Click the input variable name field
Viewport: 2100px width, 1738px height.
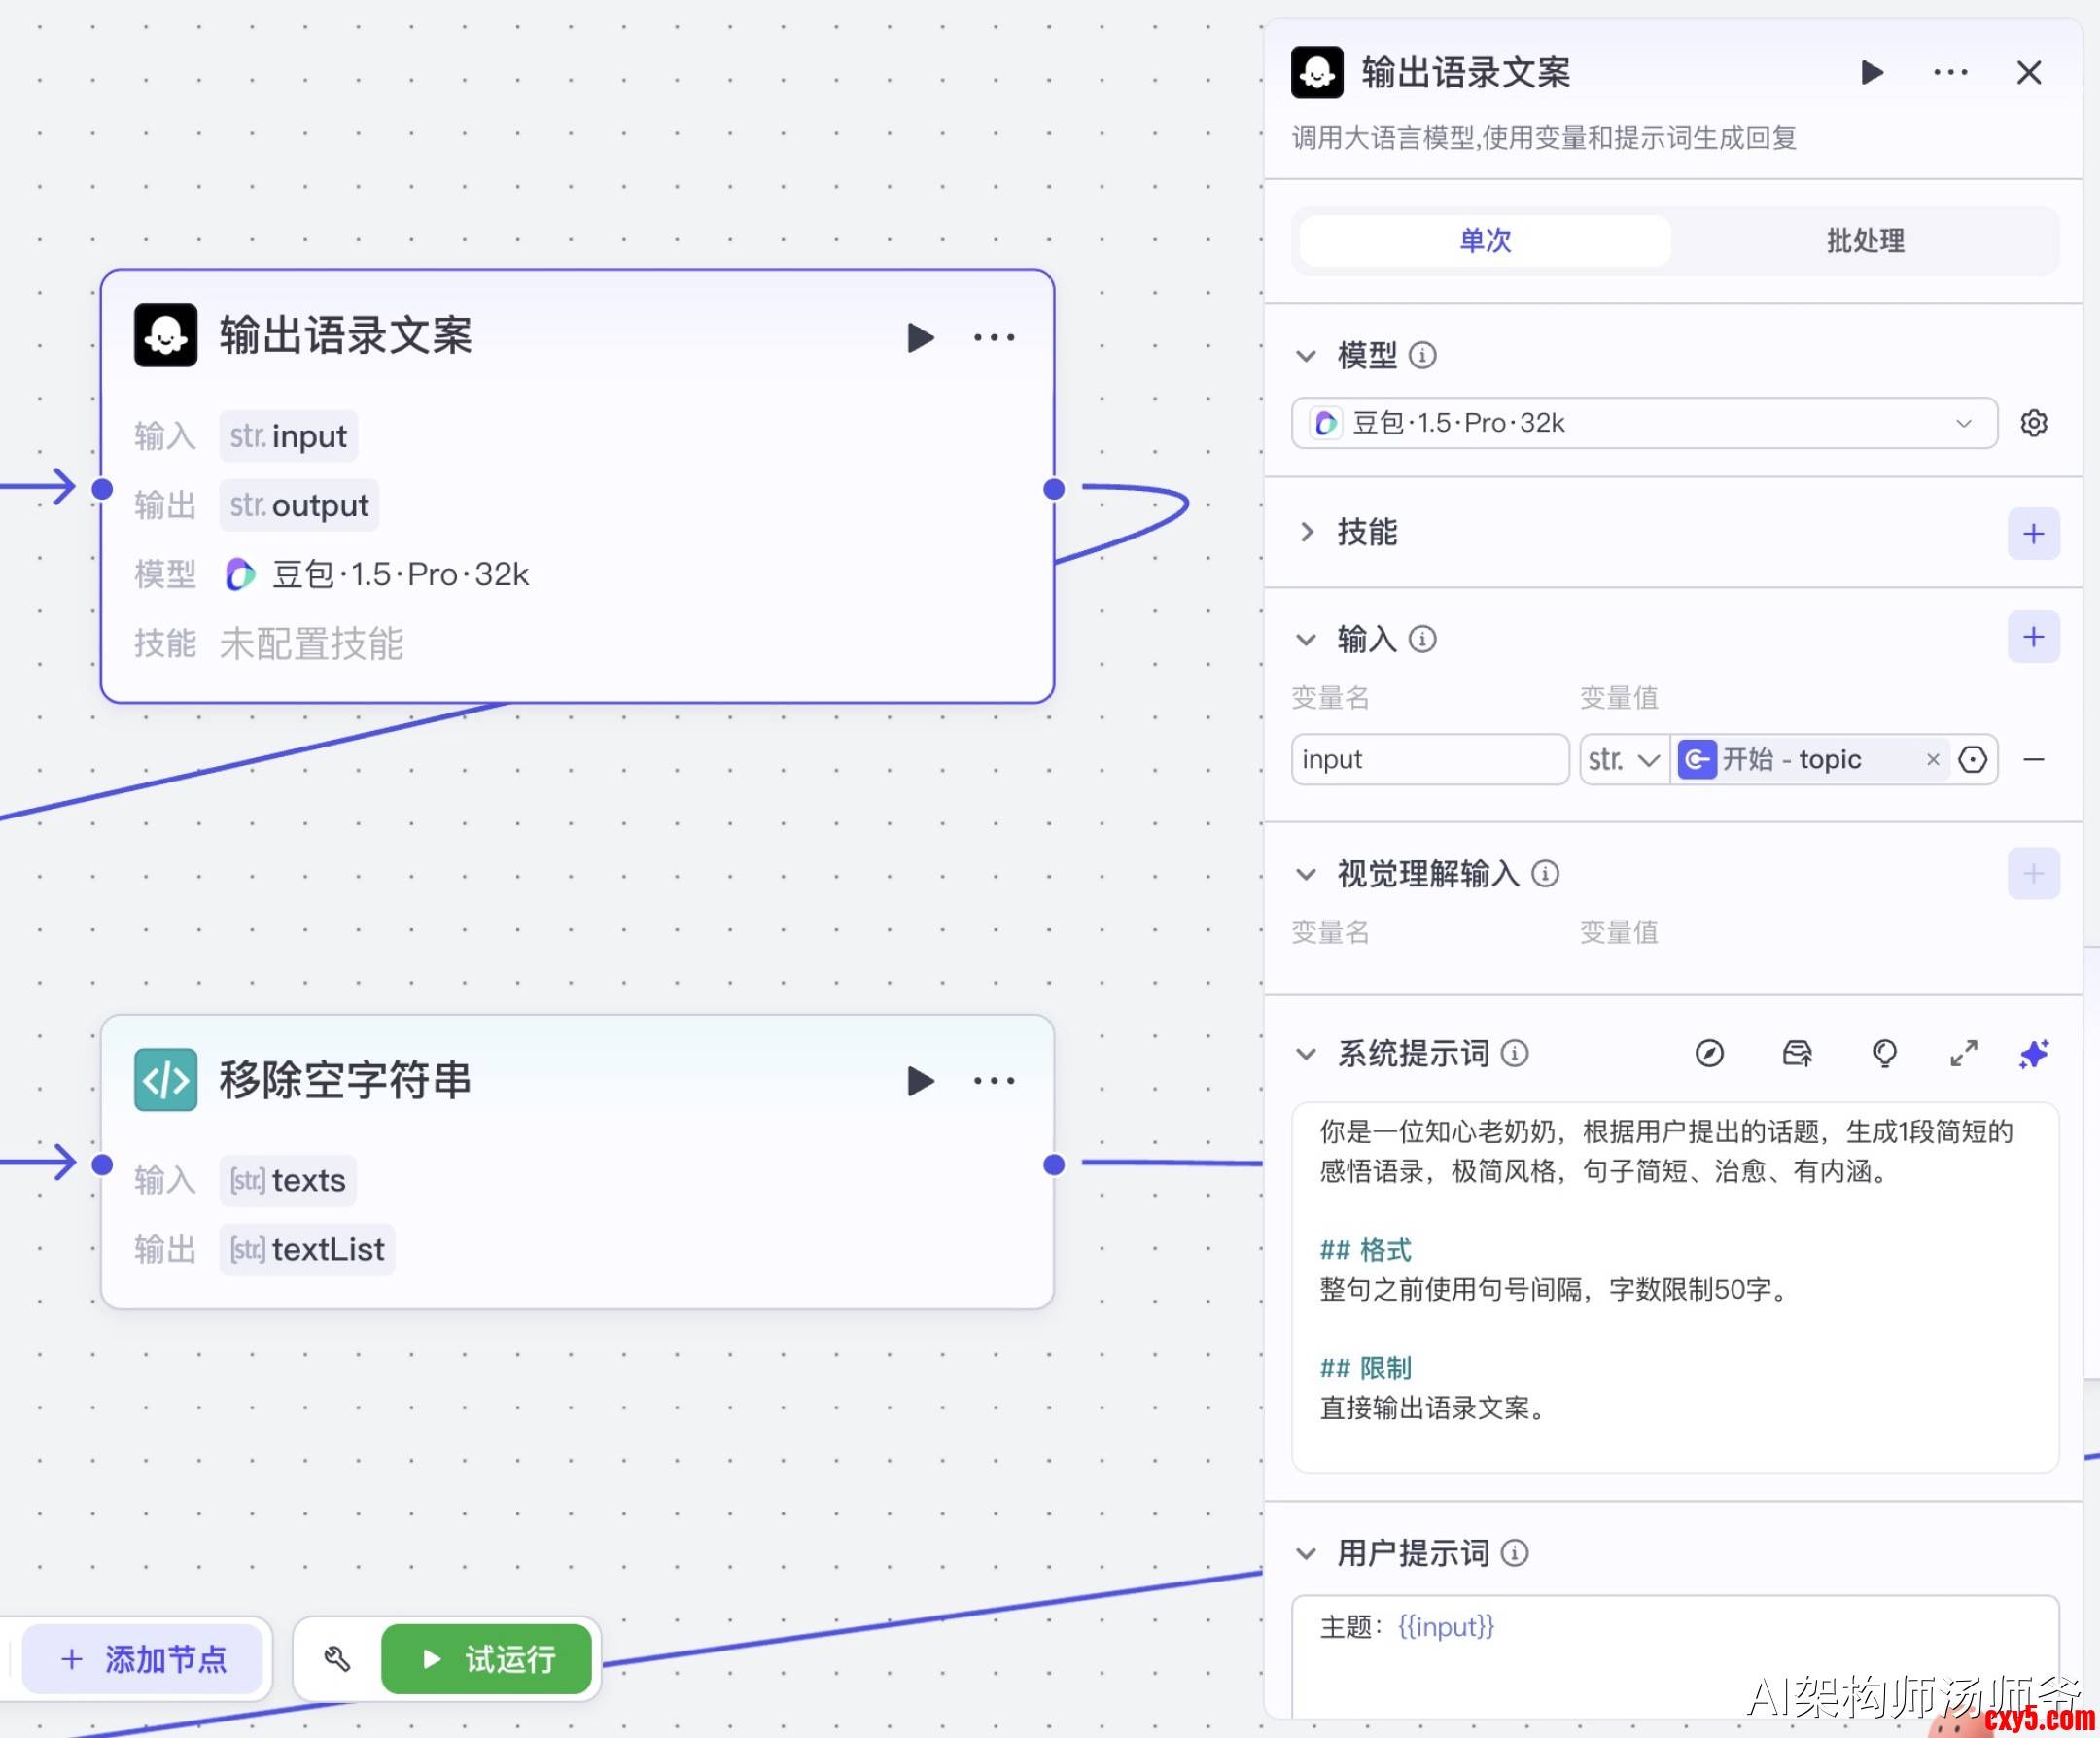(1429, 759)
